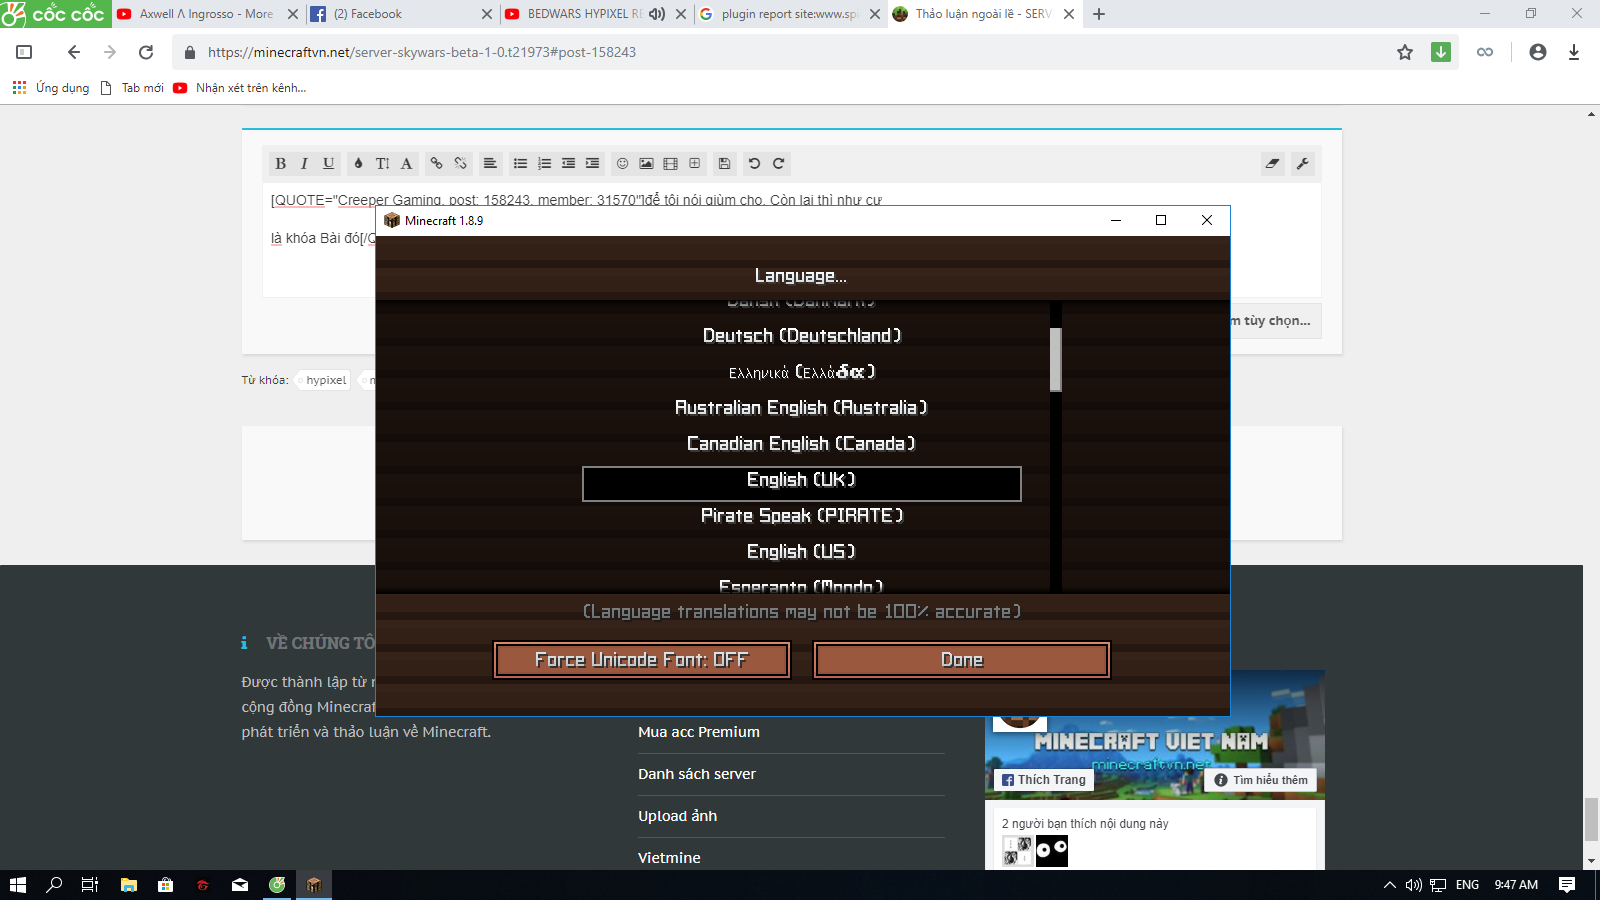The height and width of the screenshot is (900, 1600).
Task: Apply italic formatting to the post text
Action: click(x=303, y=163)
